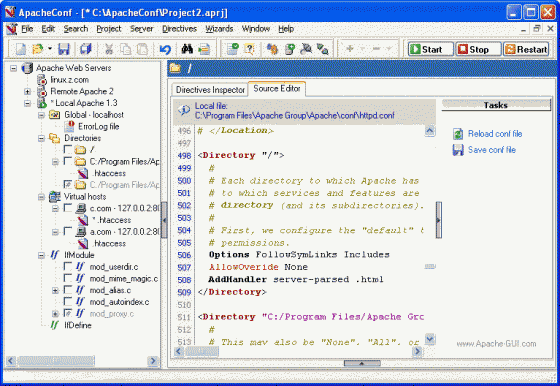This screenshot has width=560, height=386.
Task: Click the gray plus add toolbar icon
Action: (350, 49)
